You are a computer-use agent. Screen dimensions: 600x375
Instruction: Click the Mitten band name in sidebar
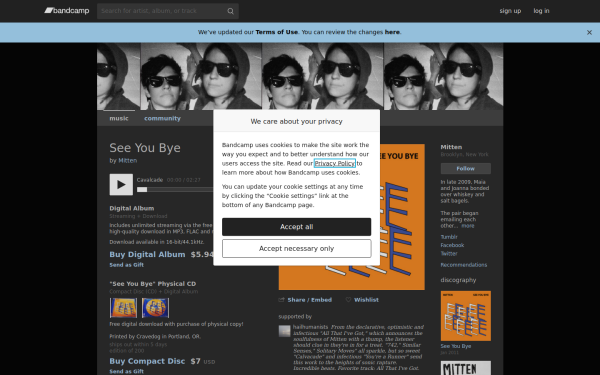pos(451,147)
